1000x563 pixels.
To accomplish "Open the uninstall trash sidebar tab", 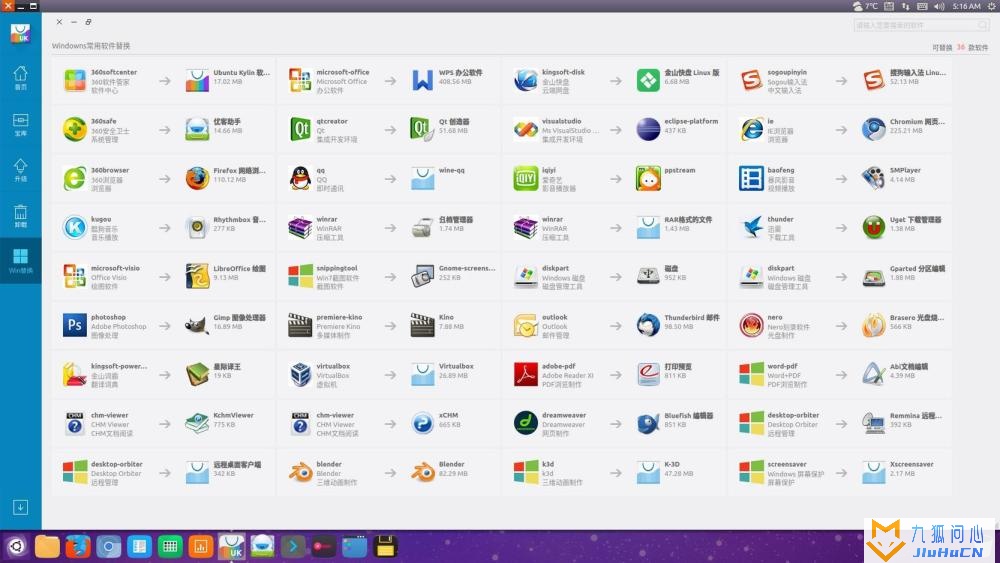I will pos(20,216).
